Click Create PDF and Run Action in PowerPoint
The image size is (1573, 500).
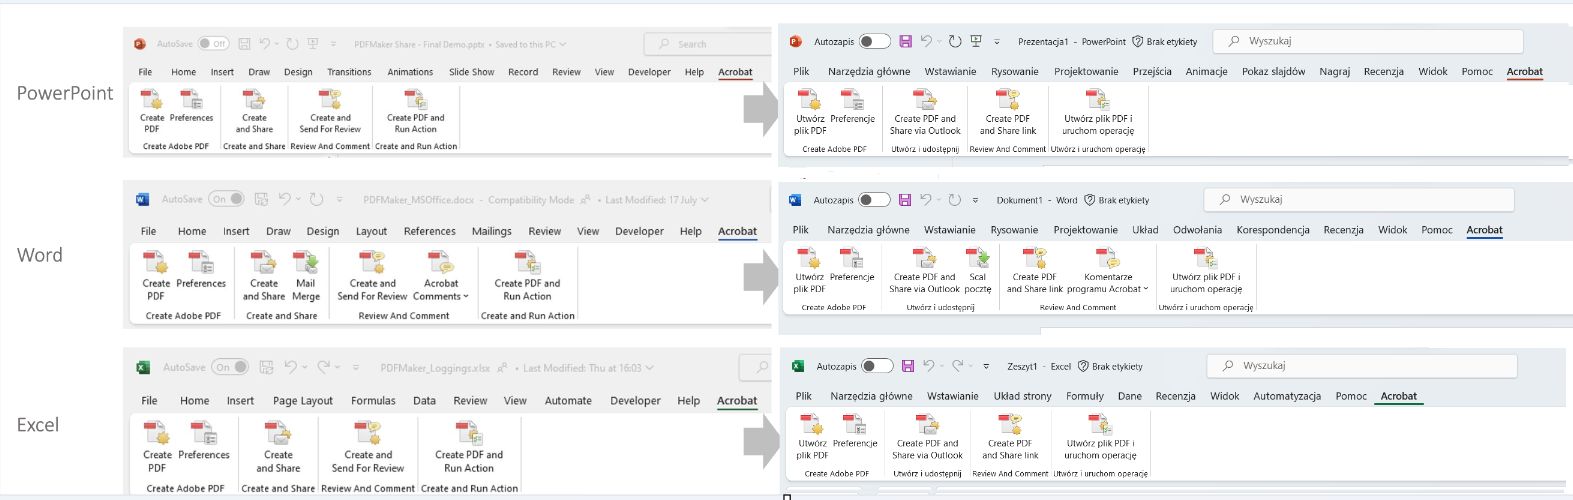click(416, 111)
